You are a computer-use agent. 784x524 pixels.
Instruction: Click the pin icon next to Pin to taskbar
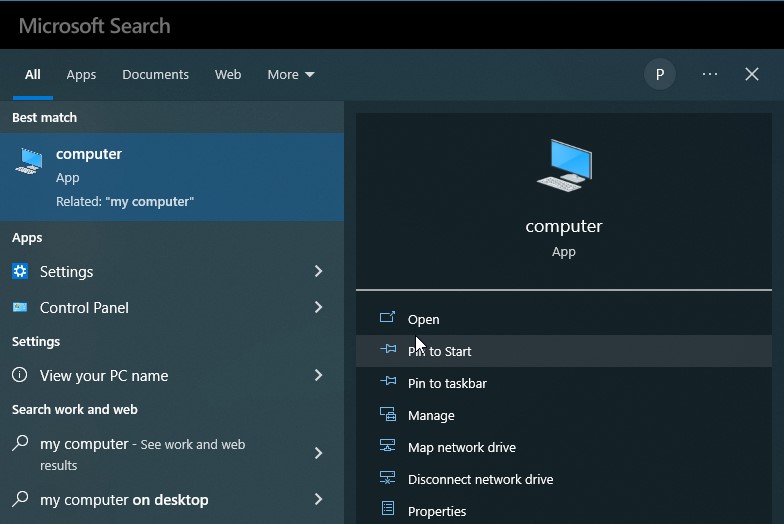[x=388, y=382]
